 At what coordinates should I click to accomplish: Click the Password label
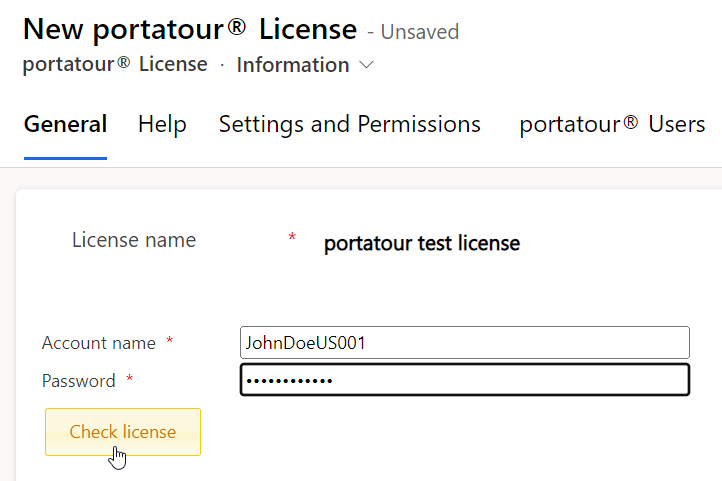pos(78,381)
